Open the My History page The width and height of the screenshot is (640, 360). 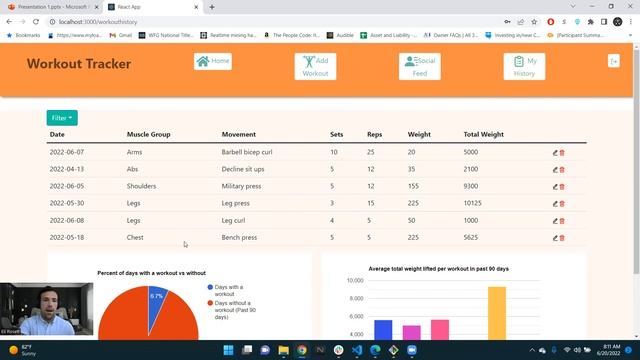pyautogui.click(x=524, y=67)
